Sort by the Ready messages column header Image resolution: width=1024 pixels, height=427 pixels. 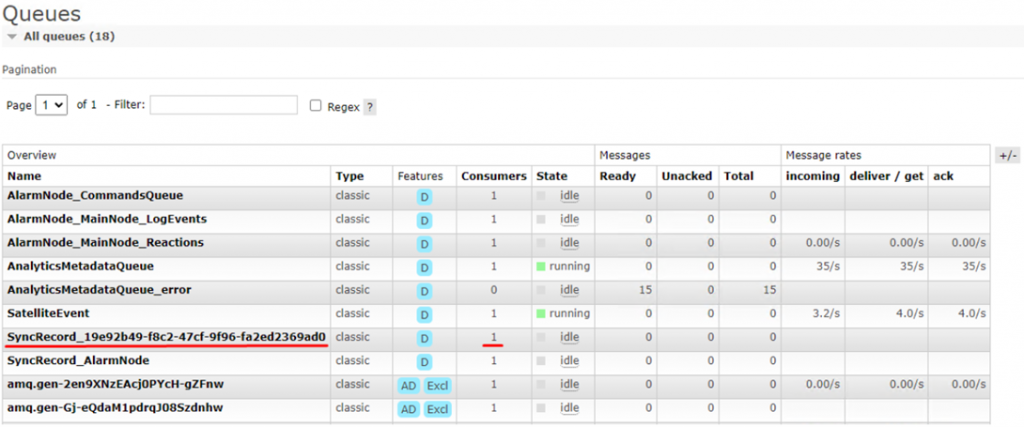click(617, 176)
